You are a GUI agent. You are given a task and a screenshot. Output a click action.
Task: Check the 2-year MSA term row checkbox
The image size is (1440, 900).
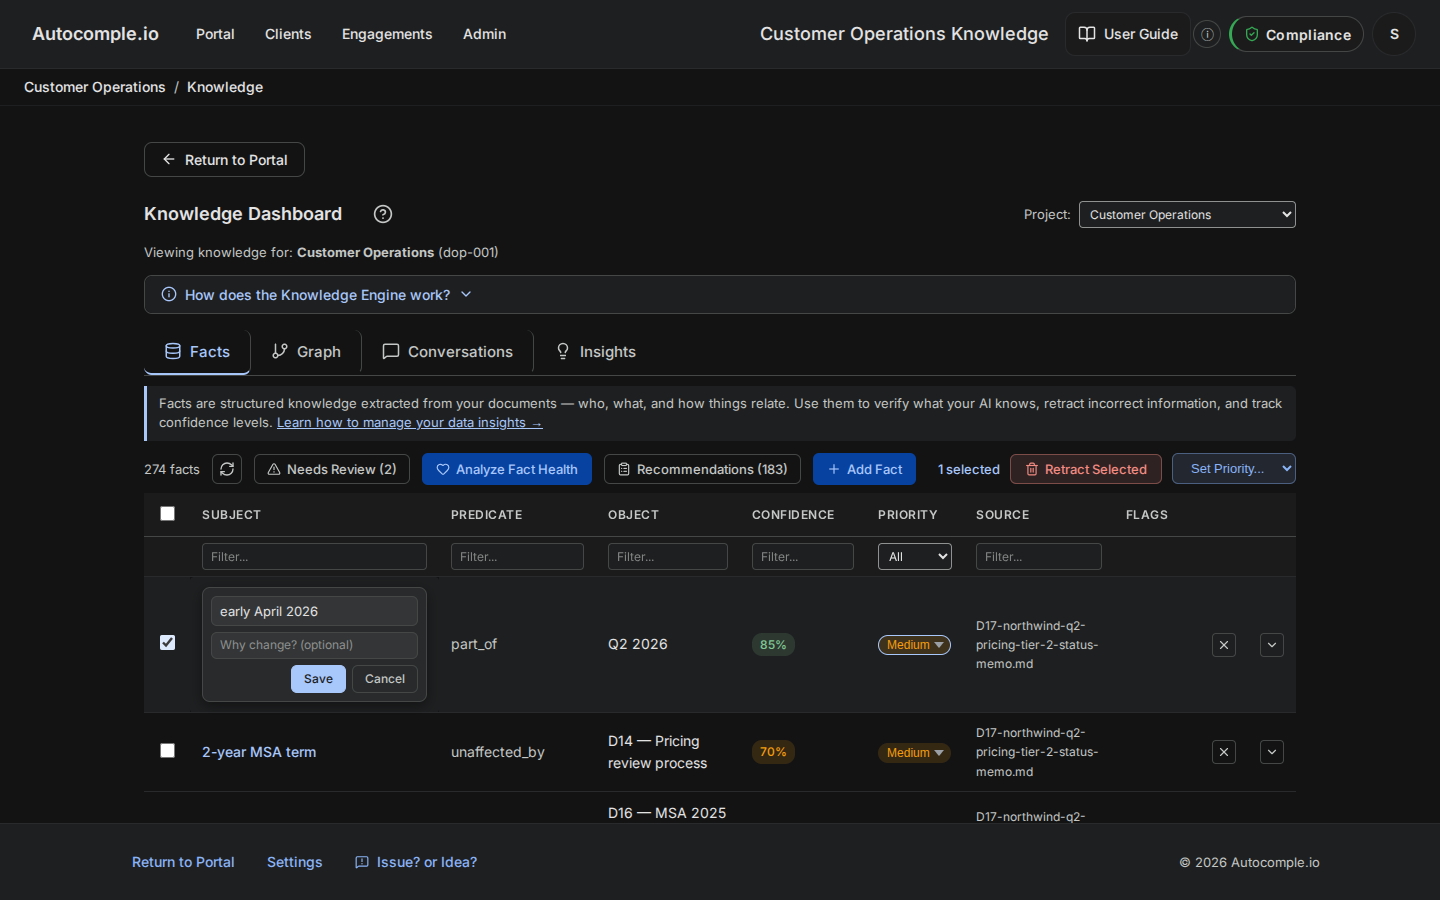click(x=168, y=751)
